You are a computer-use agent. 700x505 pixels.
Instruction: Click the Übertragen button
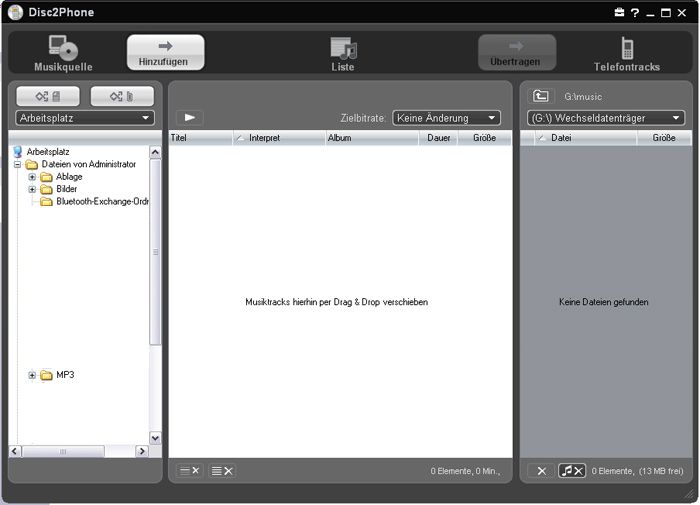[517, 52]
